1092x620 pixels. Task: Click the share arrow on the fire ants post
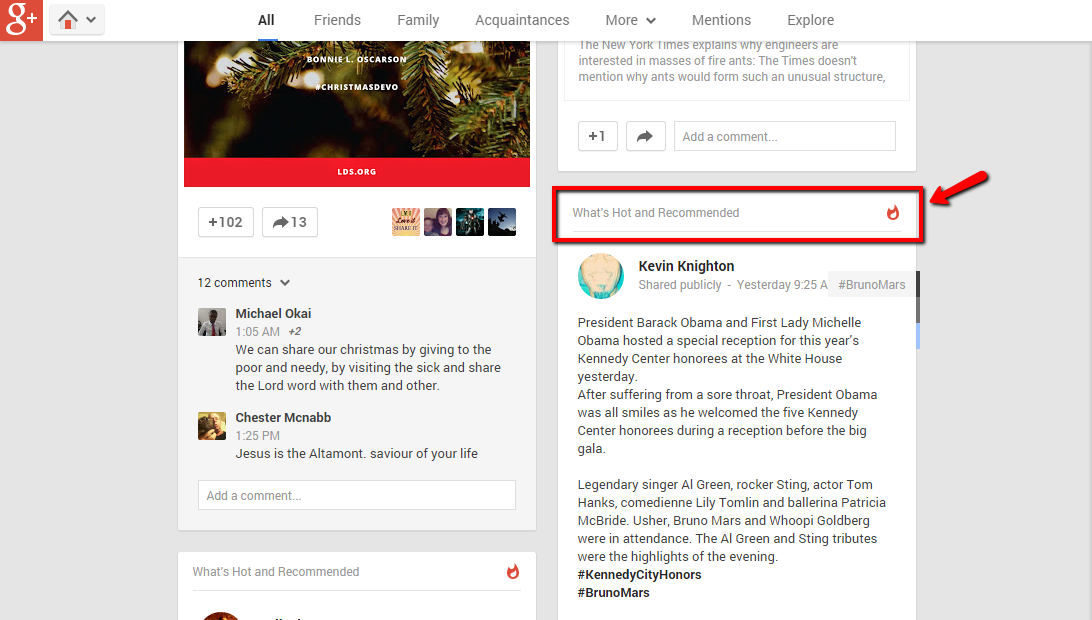646,136
